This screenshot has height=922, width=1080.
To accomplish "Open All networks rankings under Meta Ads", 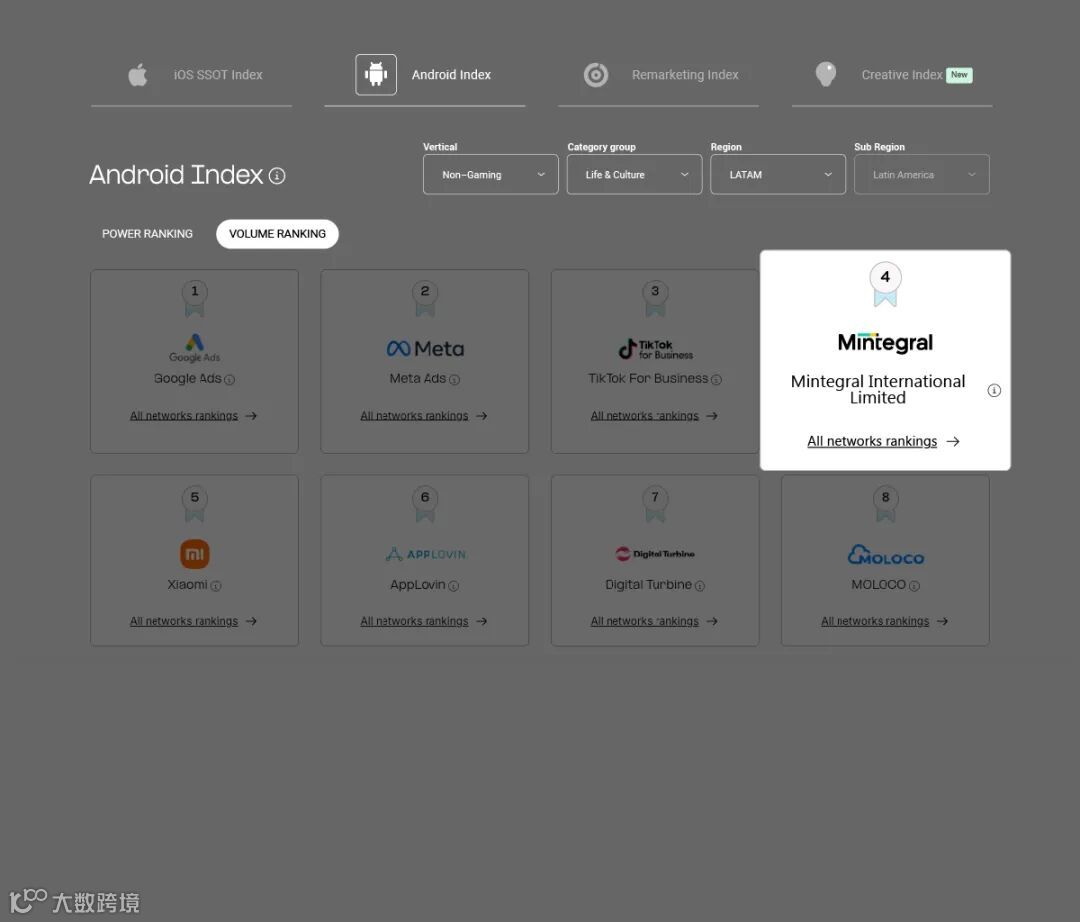I will coord(424,416).
